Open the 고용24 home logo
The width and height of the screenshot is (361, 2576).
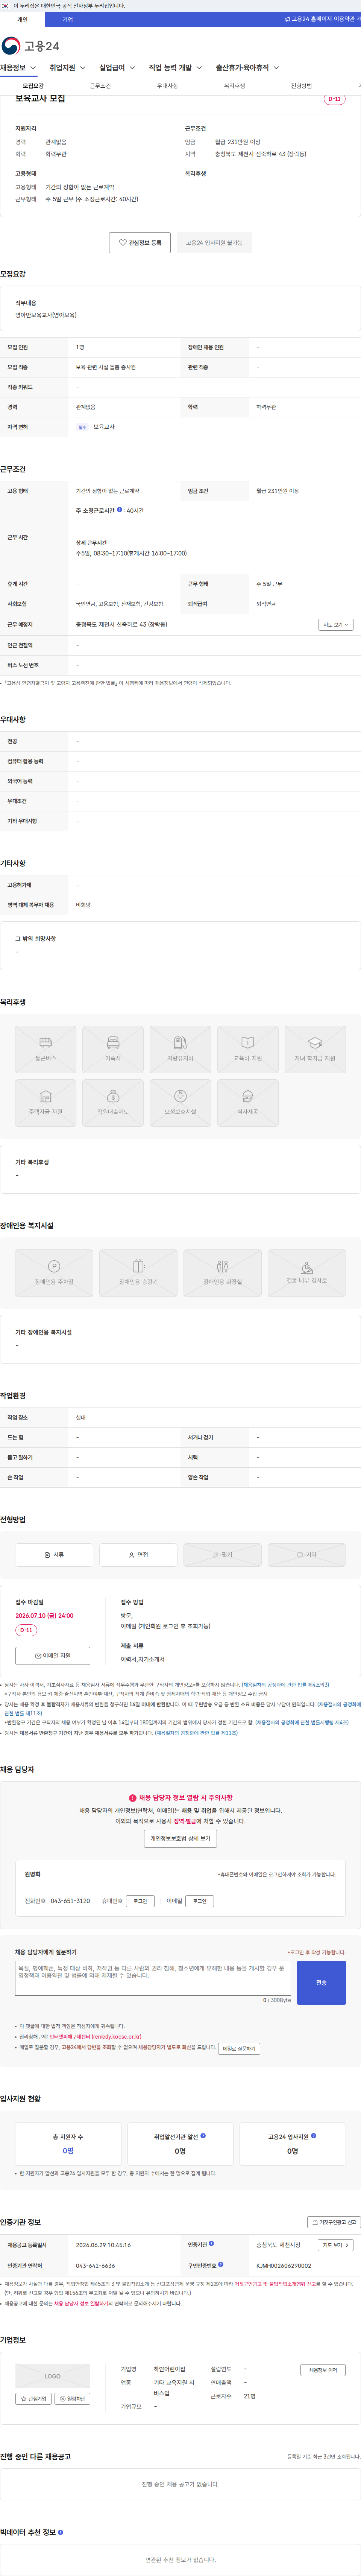pyautogui.click(x=30, y=46)
